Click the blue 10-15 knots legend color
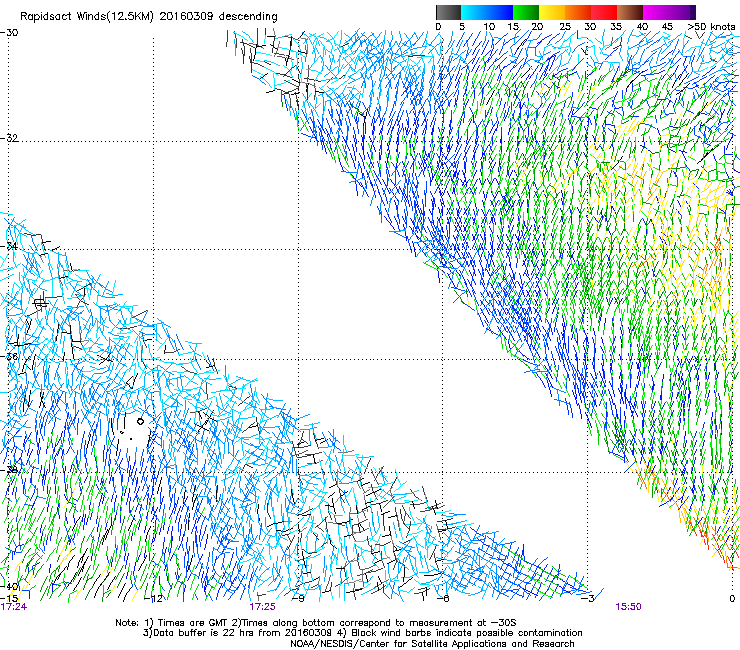Screen dimensions: 740x650 500,12
